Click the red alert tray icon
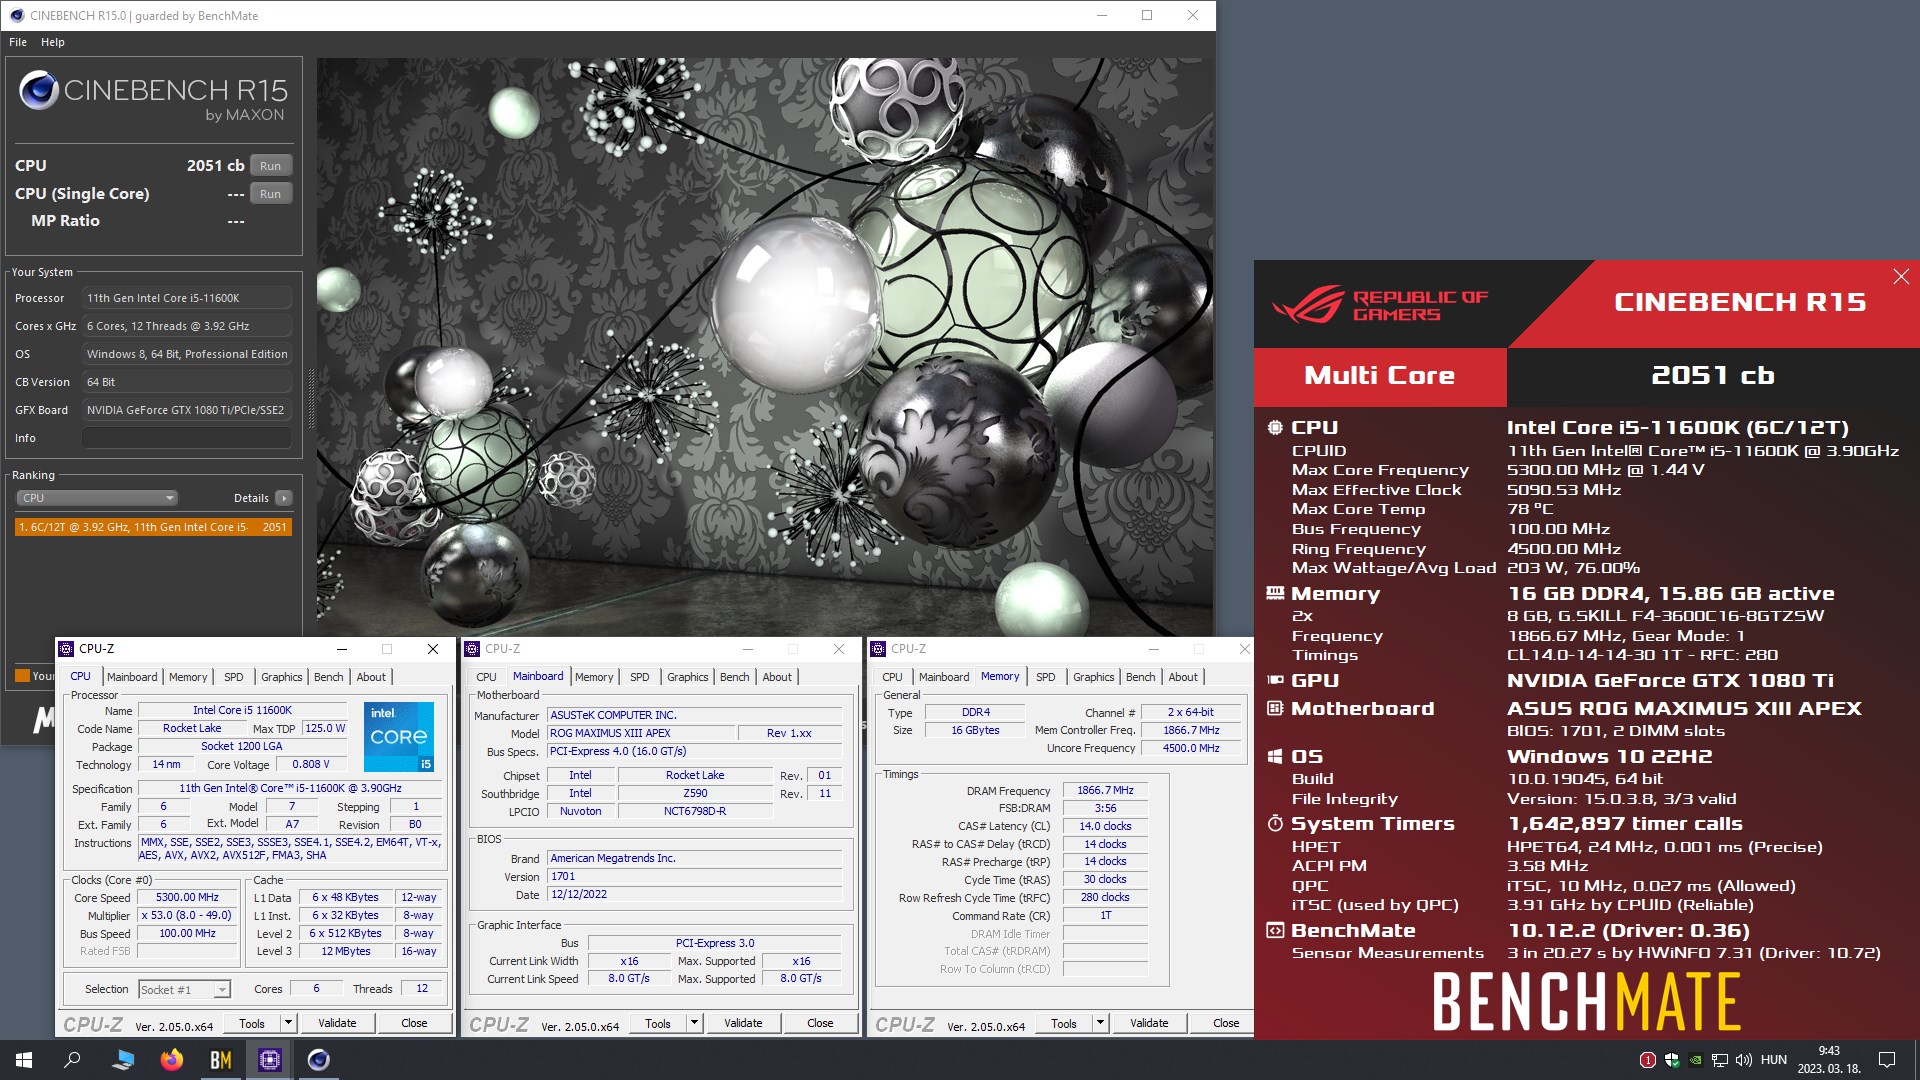1920x1080 pixels. tap(1648, 1060)
